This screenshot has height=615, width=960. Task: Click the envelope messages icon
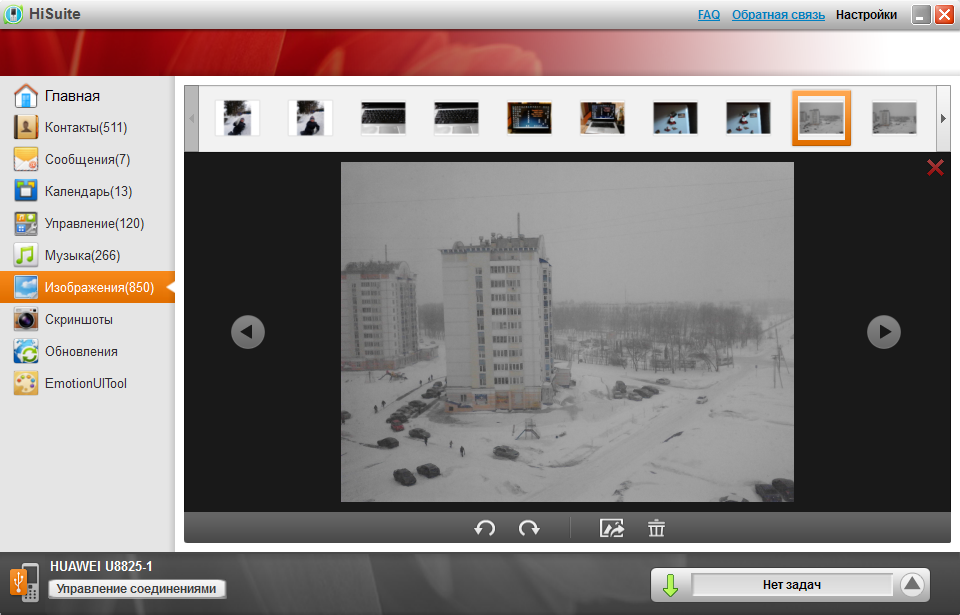coord(26,159)
